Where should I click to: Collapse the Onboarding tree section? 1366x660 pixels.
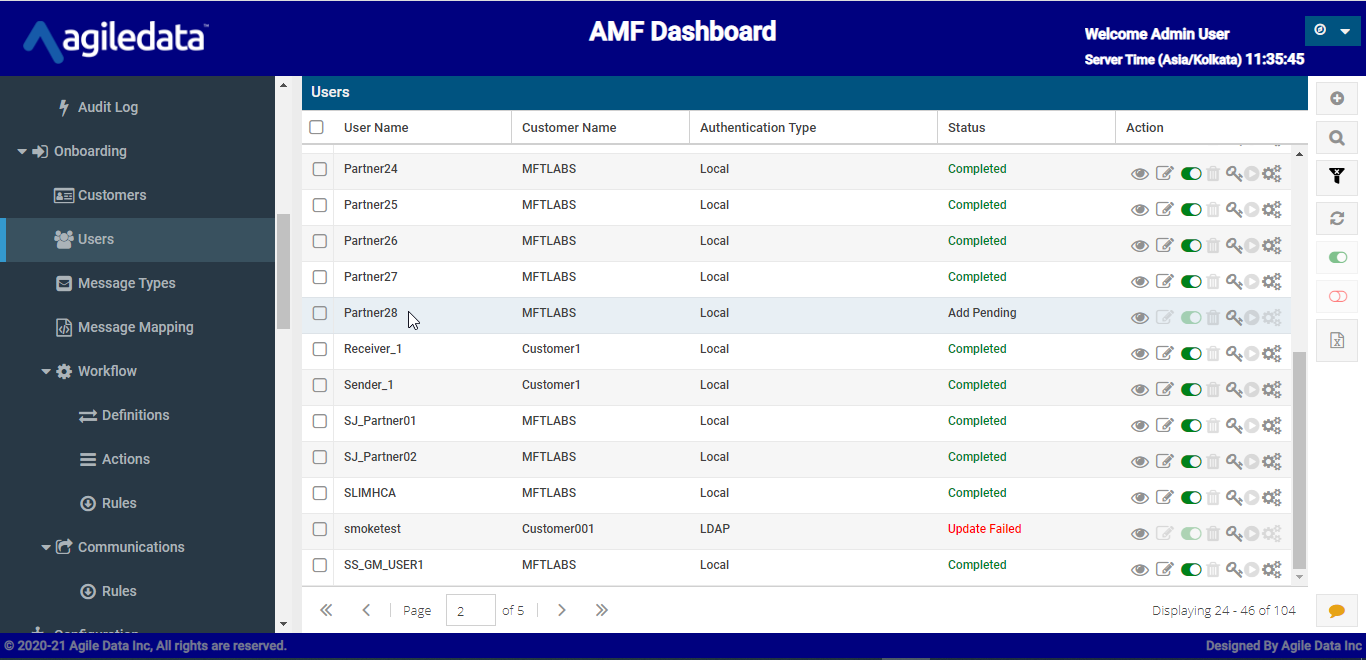tap(23, 152)
